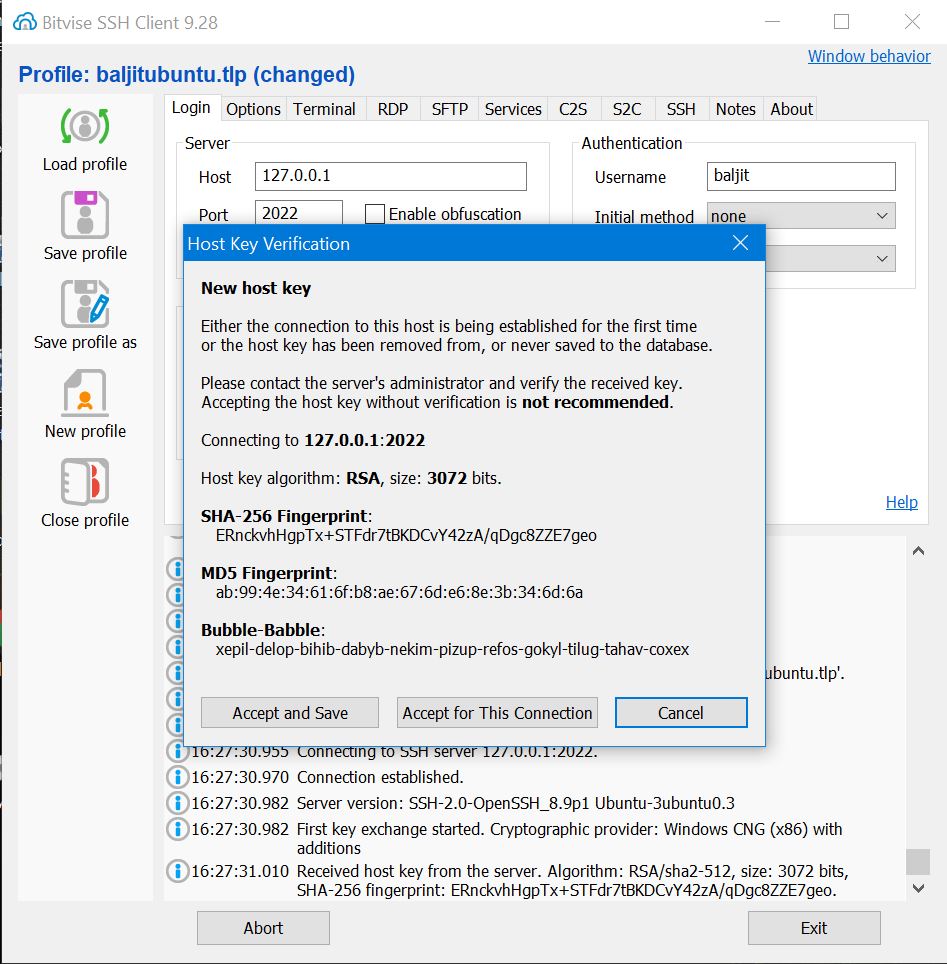The height and width of the screenshot is (964, 947).
Task: Open the RDP tab
Action: click(393, 109)
